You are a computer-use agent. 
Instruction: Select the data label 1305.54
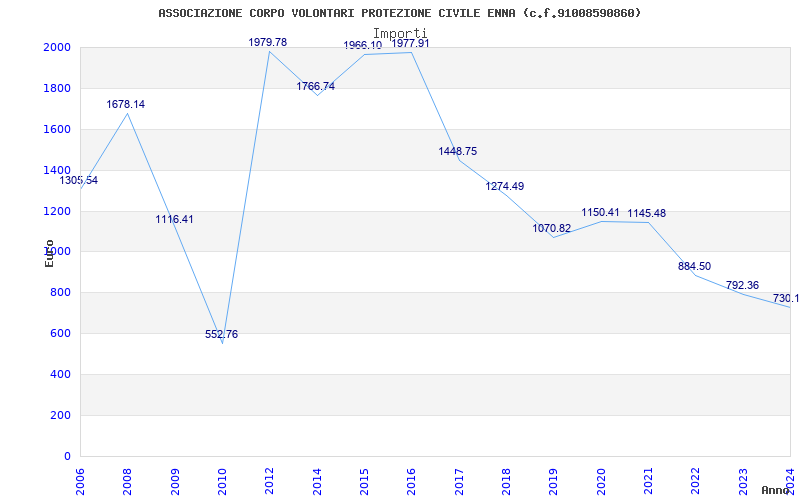point(79,180)
